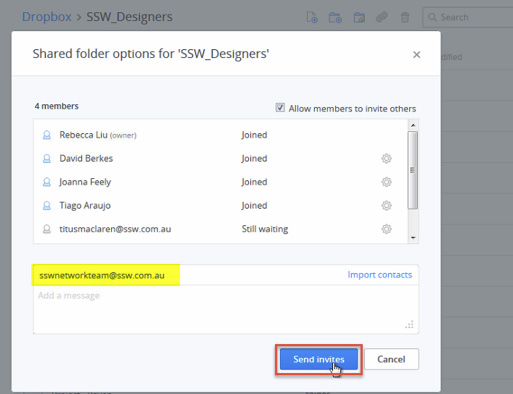Viewport: 513px width, 394px height.
Task: Toggle Allow members to invite others checkbox
Action: (x=280, y=108)
